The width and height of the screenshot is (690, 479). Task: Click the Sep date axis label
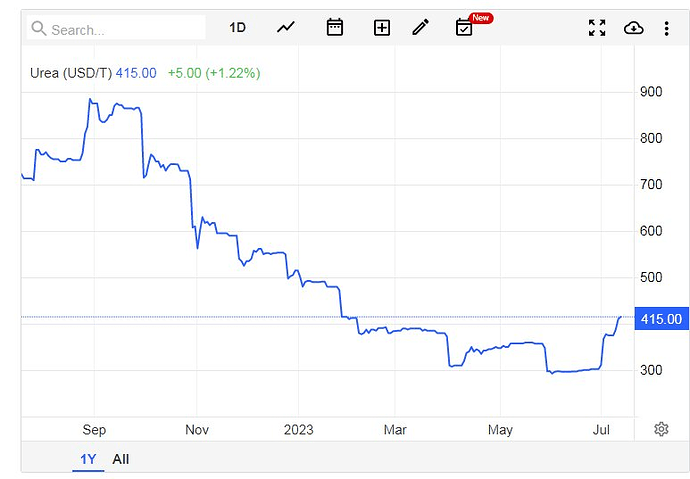(x=94, y=430)
